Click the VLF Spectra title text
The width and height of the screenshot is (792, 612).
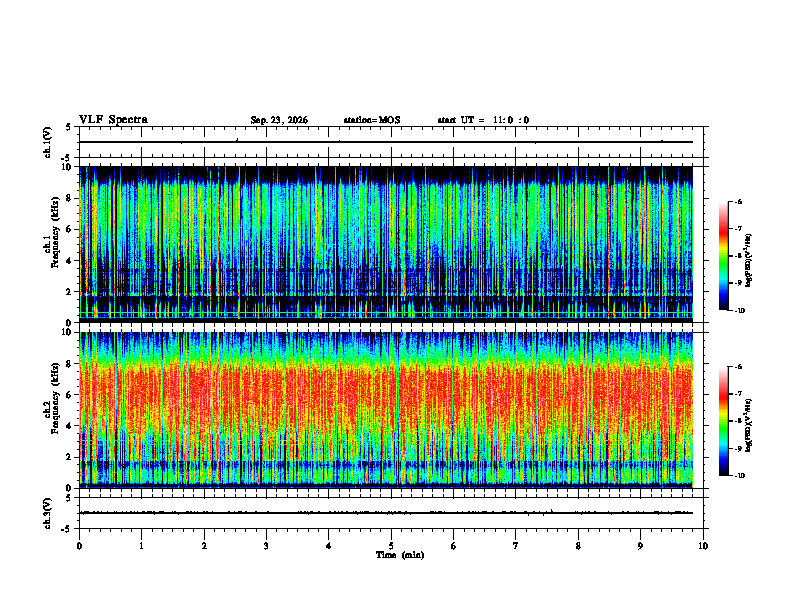(113, 120)
